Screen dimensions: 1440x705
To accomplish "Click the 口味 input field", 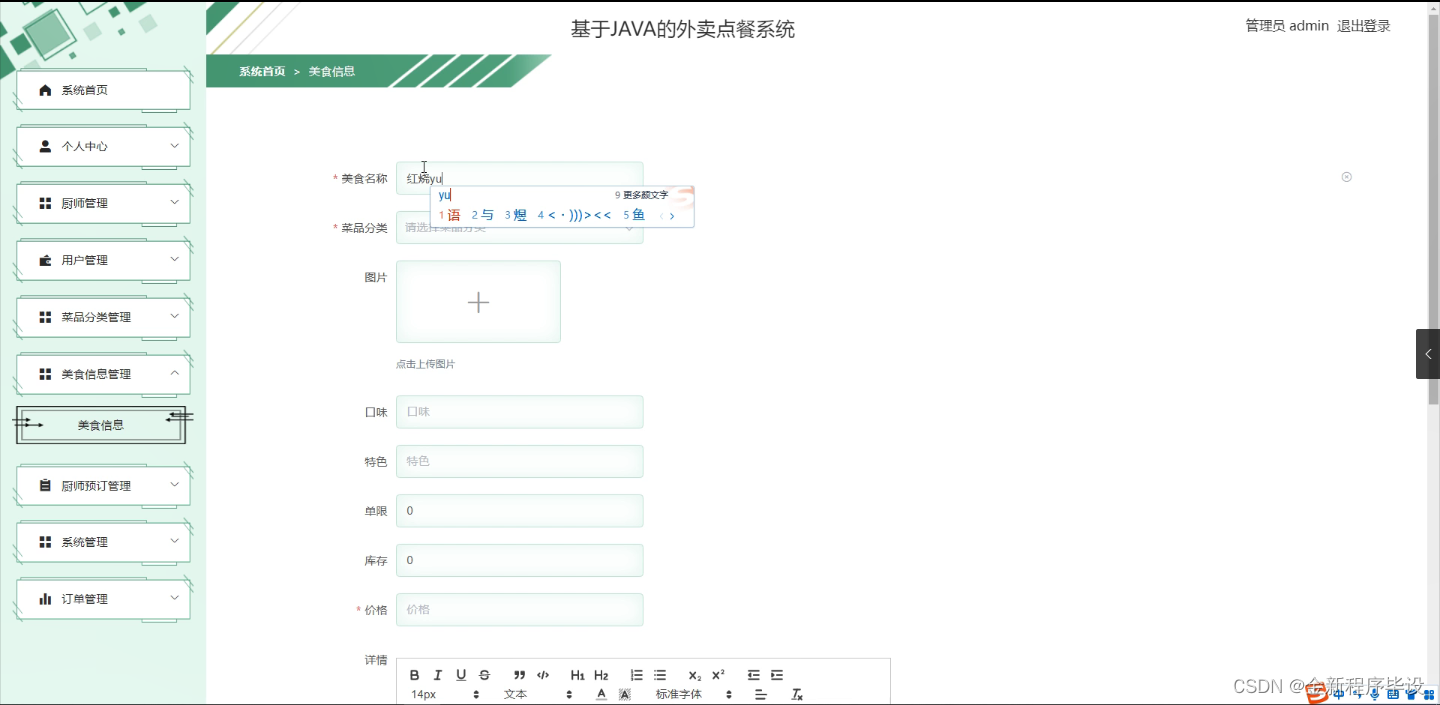I will click(x=519, y=411).
